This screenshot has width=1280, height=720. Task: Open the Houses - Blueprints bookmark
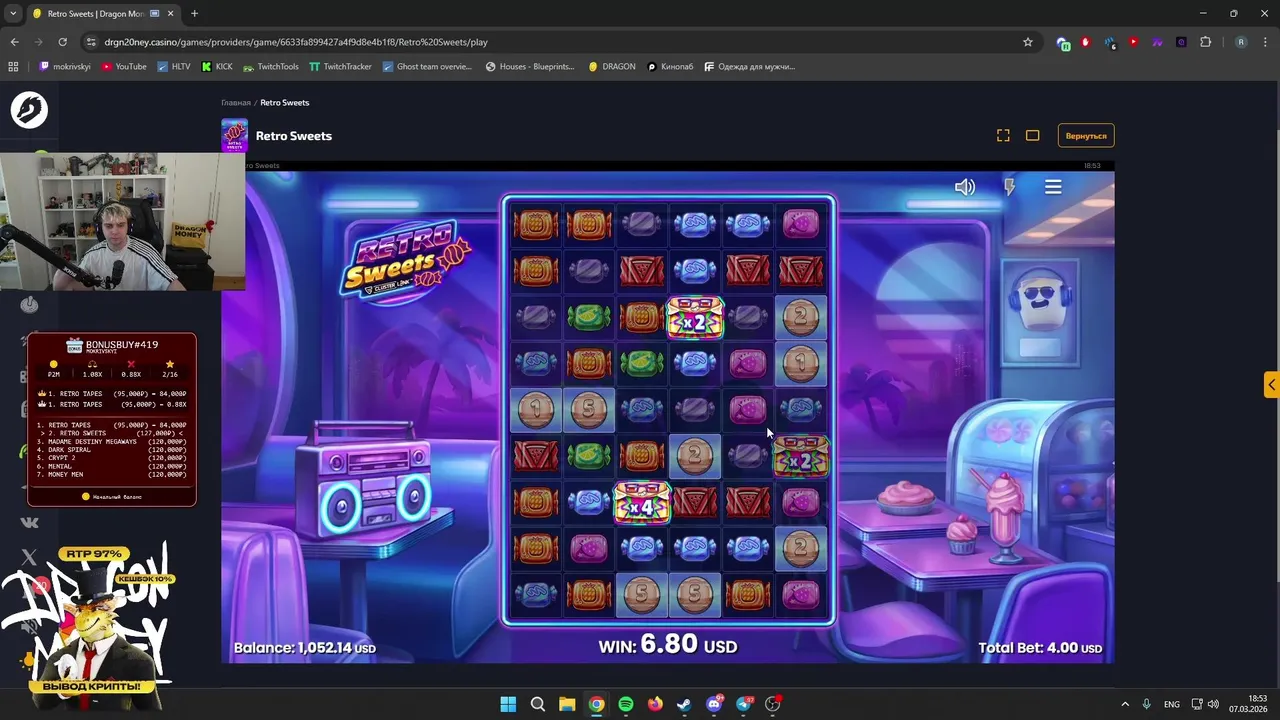[530, 66]
